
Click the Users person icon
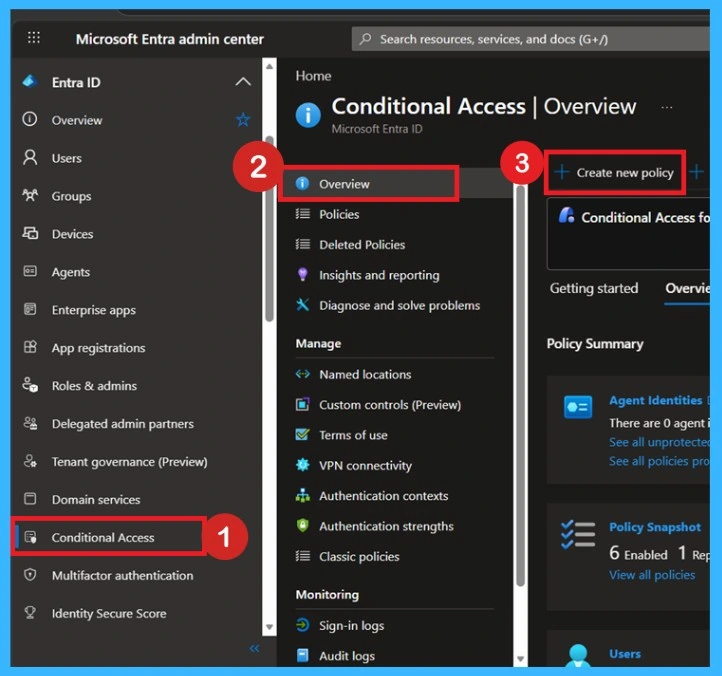(30, 157)
